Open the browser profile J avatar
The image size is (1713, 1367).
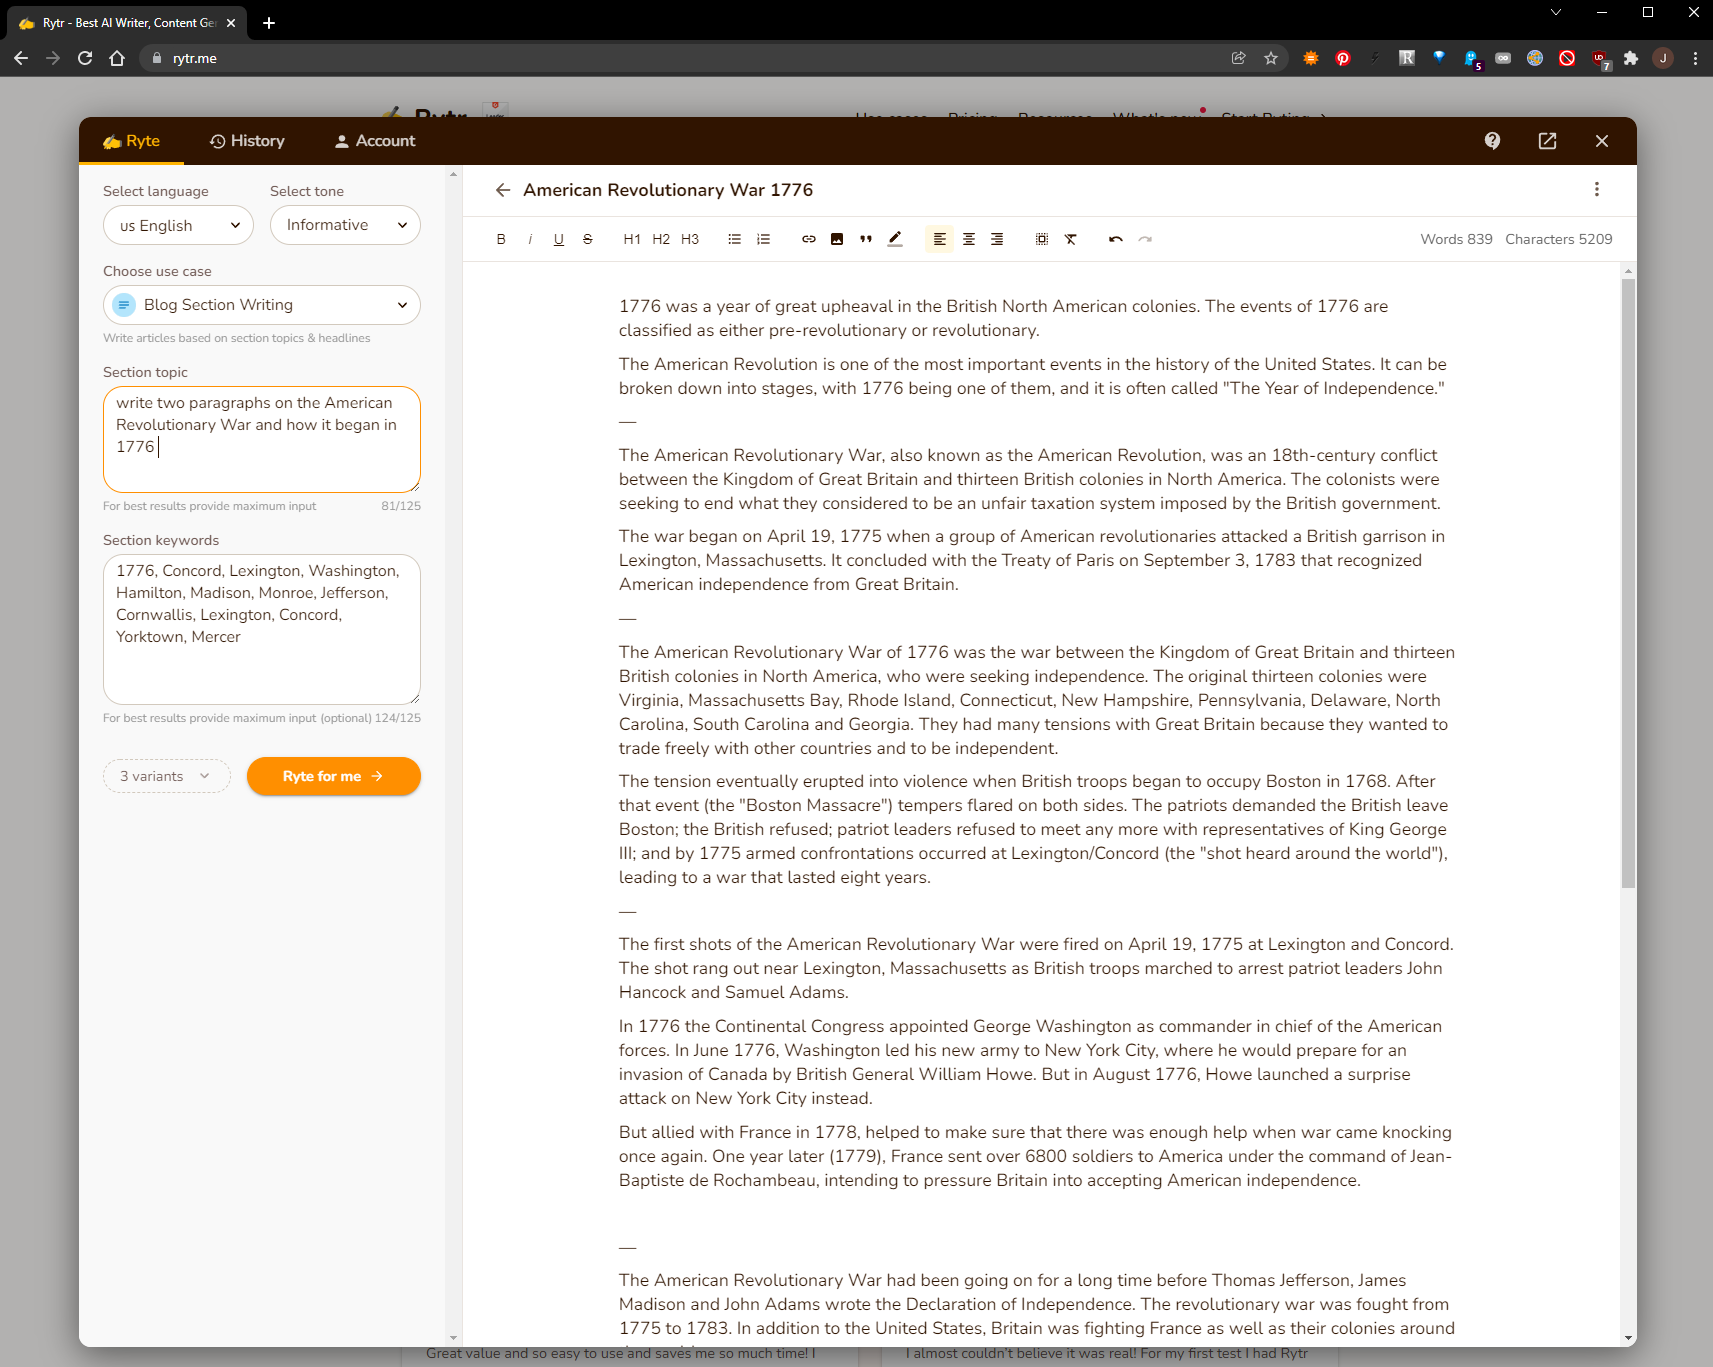click(1663, 58)
